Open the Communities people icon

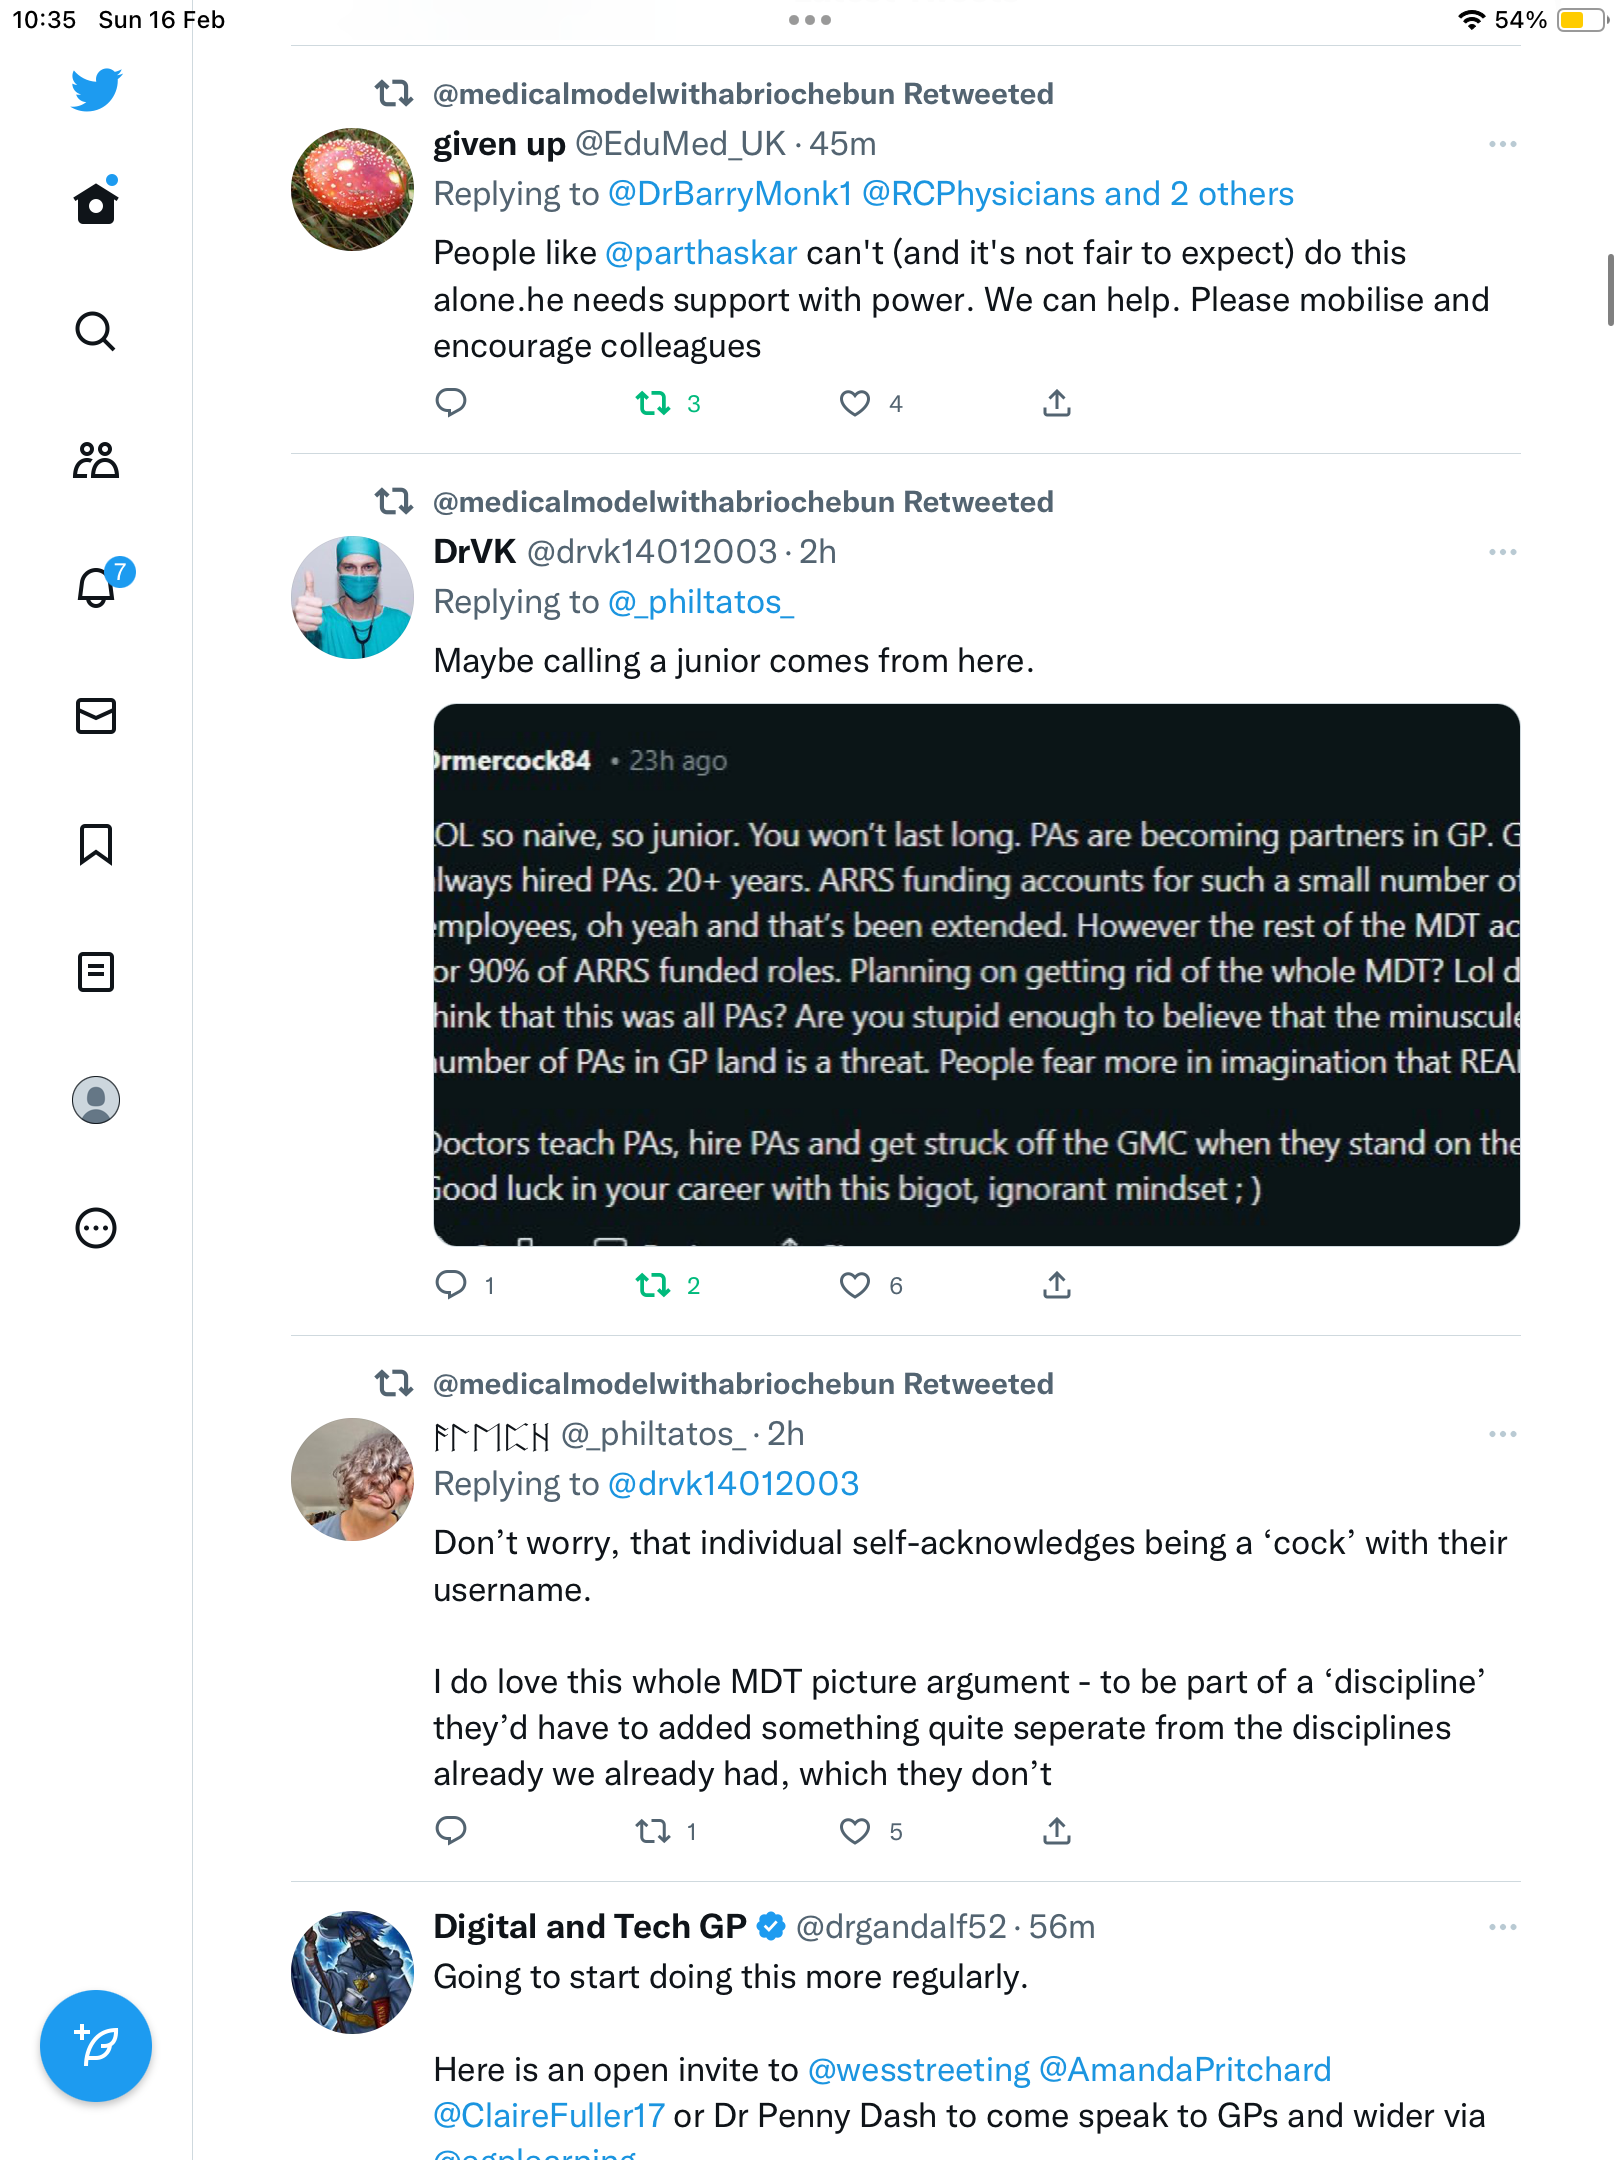click(x=96, y=460)
